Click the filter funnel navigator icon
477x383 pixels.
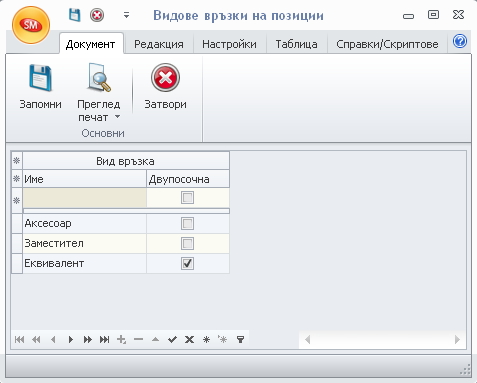(240, 339)
